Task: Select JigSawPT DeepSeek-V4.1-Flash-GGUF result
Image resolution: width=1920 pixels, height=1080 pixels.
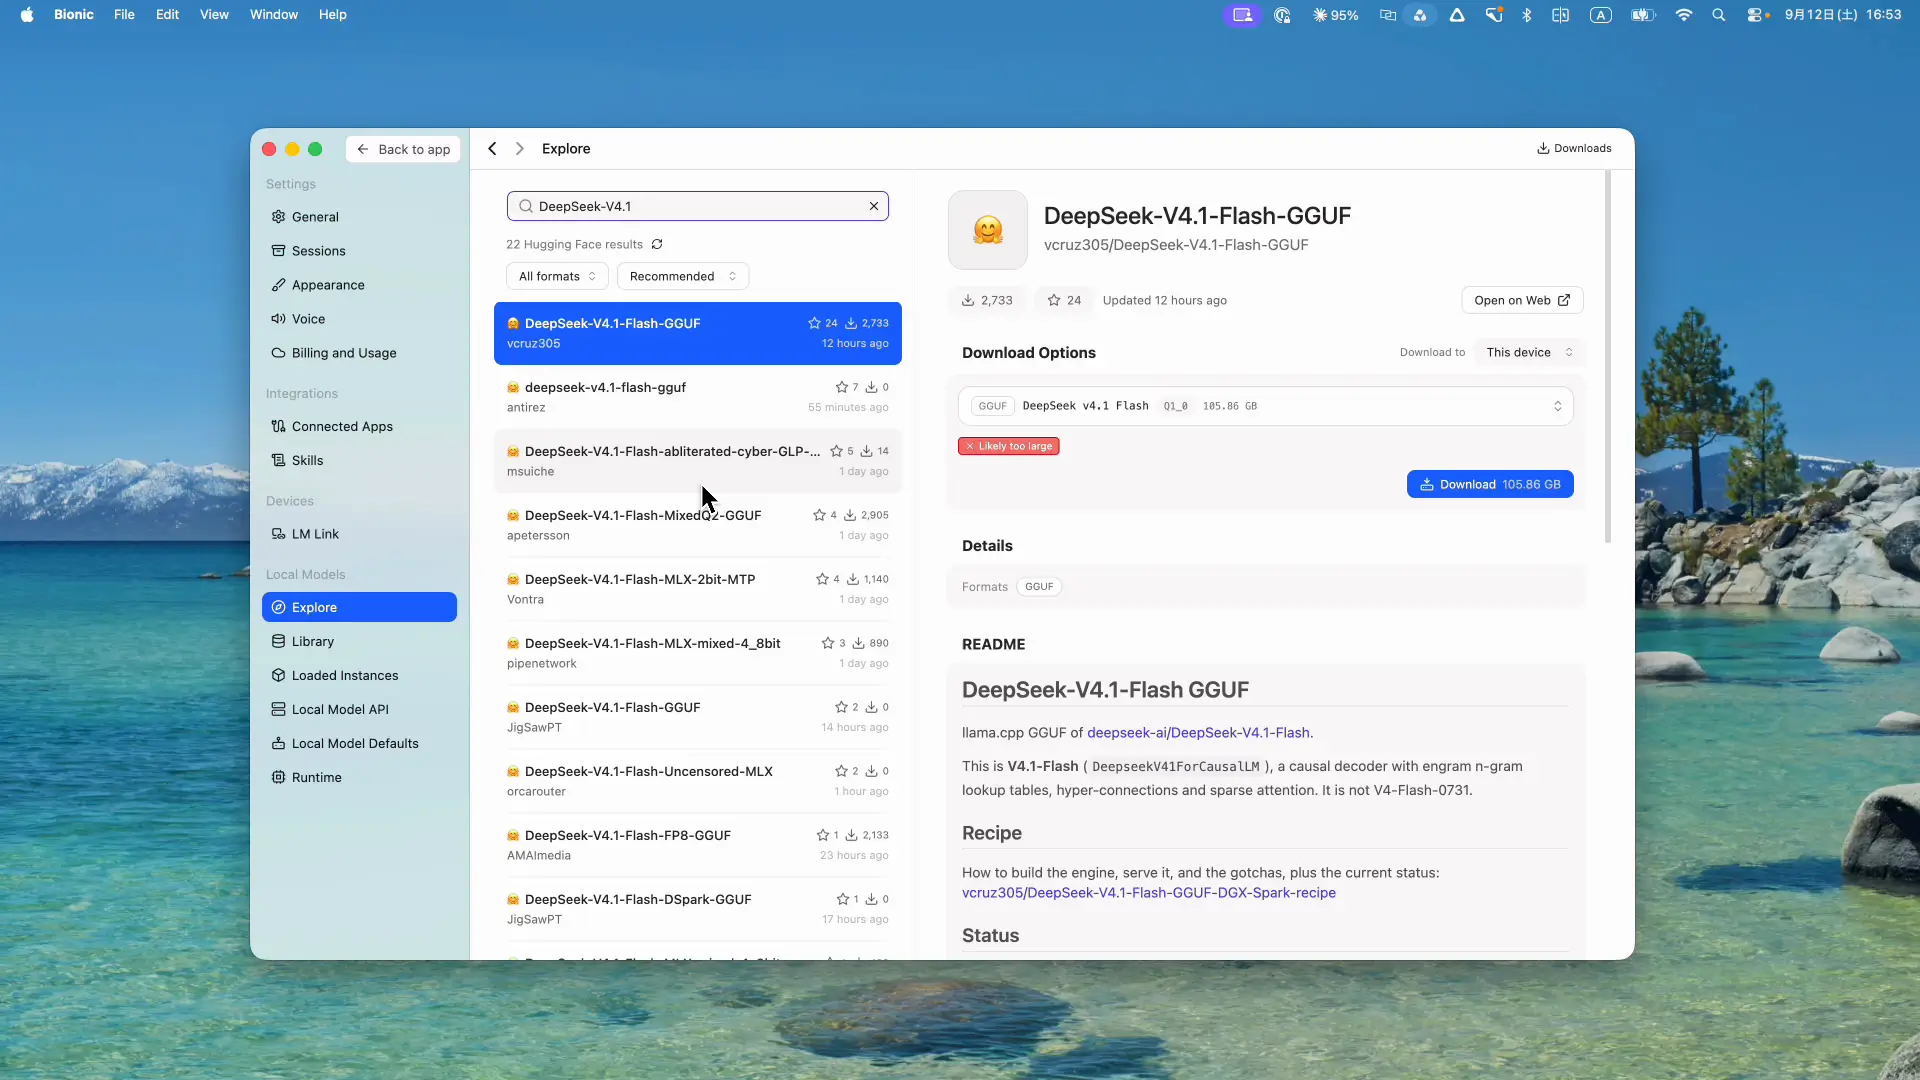Action: click(697, 717)
